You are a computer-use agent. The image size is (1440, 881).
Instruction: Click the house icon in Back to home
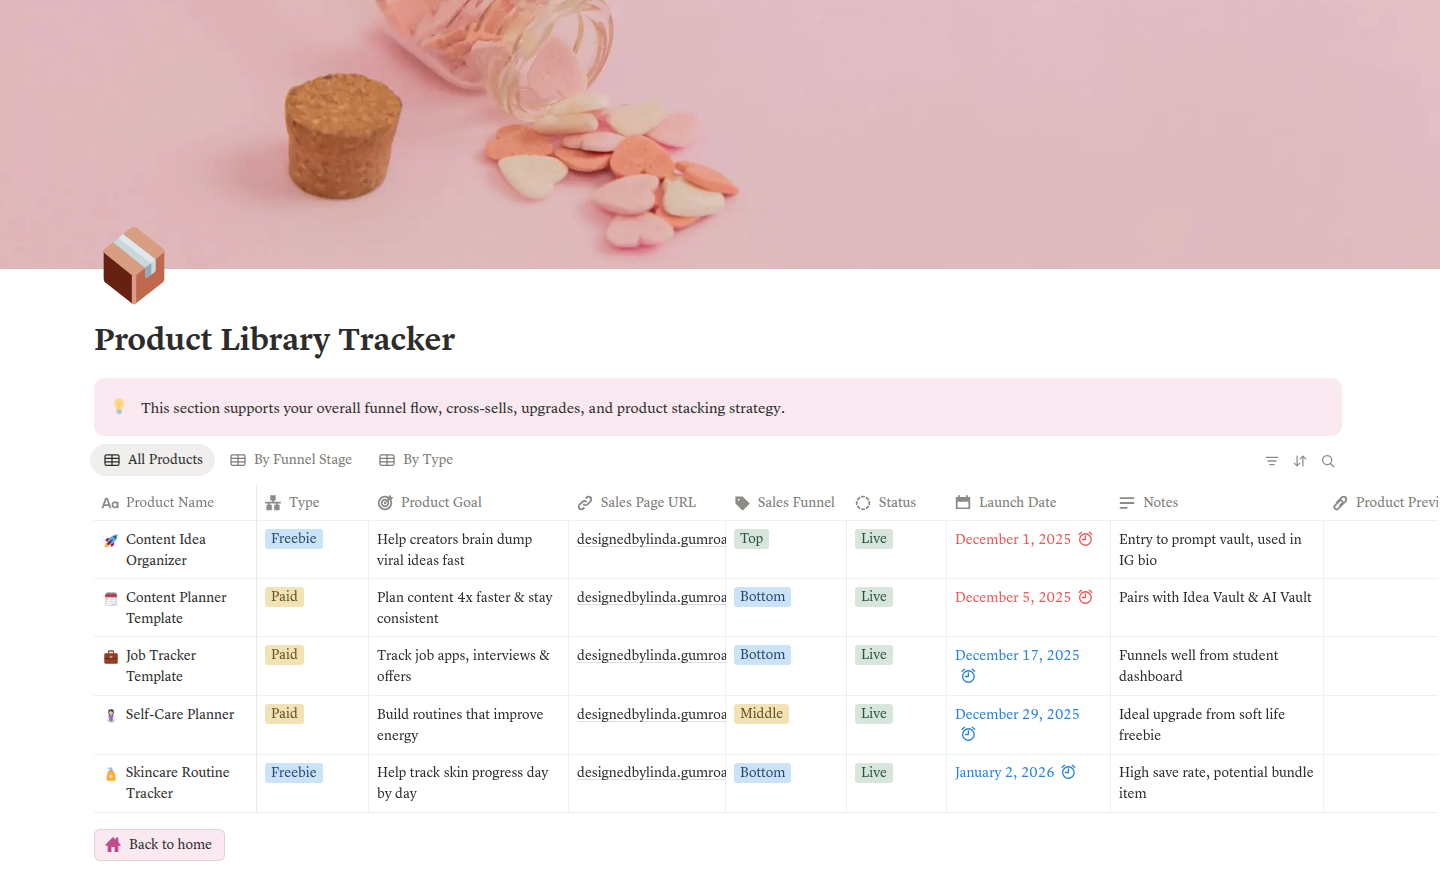click(113, 845)
